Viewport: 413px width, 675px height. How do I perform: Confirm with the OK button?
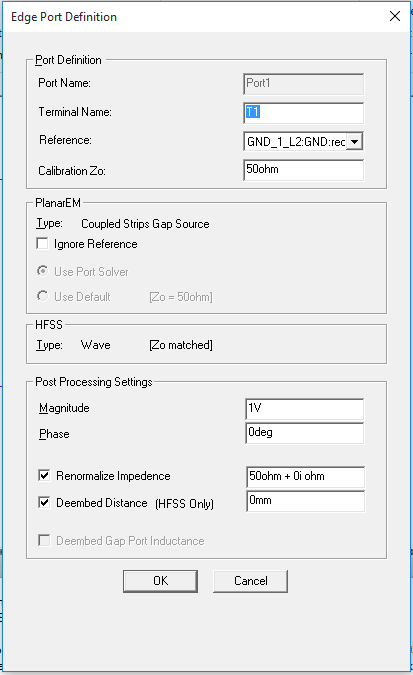pyautogui.click(x=160, y=581)
